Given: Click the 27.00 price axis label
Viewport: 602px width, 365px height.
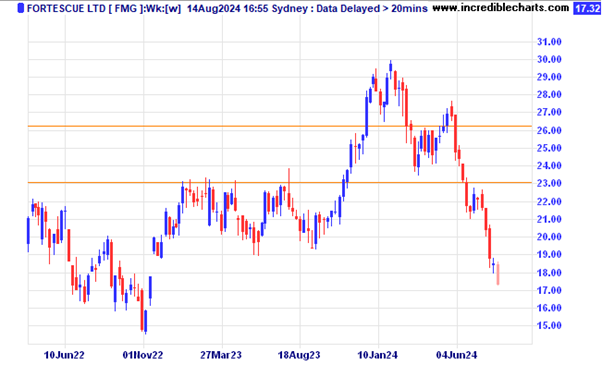Looking at the screenshot, I should pyautogui.click(x=549, y=112).
